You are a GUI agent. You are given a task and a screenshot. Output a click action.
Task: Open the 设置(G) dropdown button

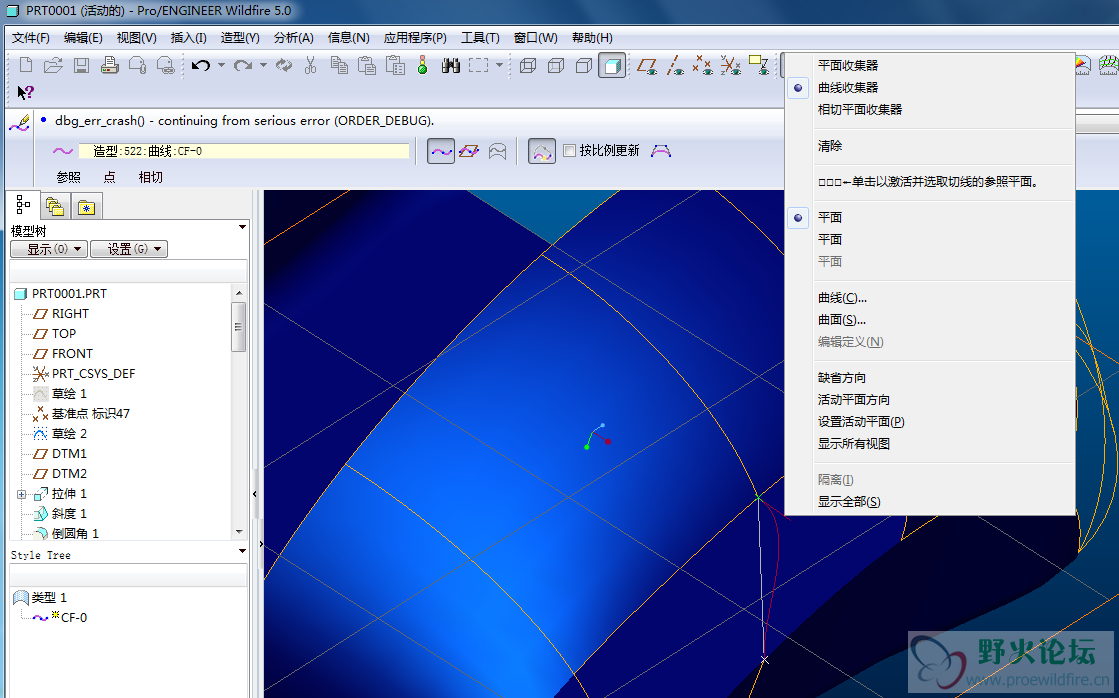pos(129,249)
